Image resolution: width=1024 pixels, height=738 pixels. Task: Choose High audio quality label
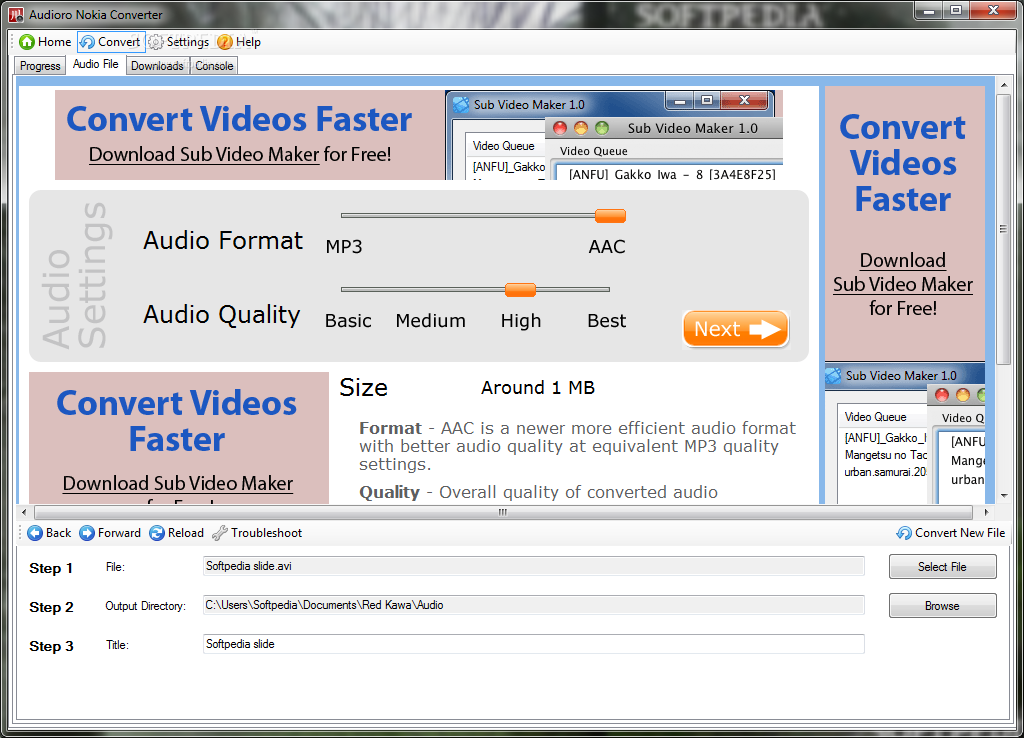520,321
